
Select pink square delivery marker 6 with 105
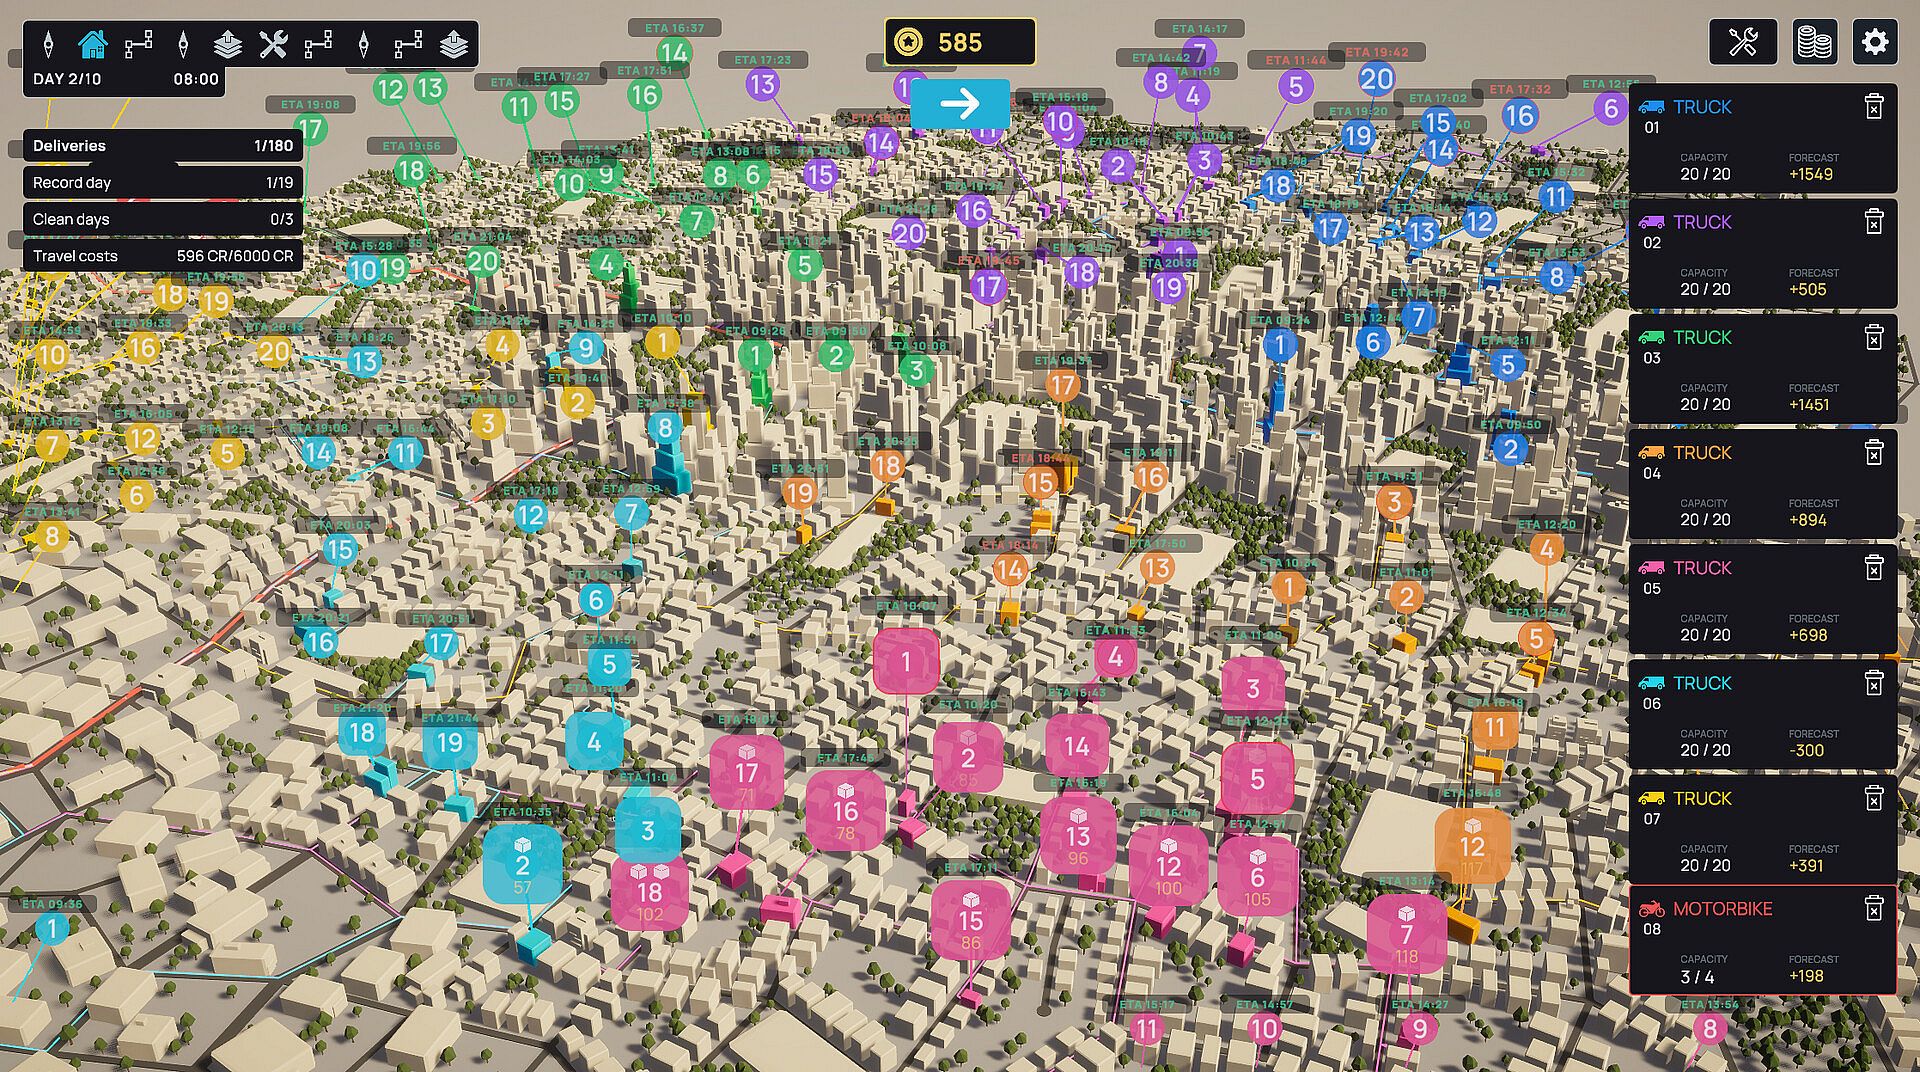(x=1257, y=877)
